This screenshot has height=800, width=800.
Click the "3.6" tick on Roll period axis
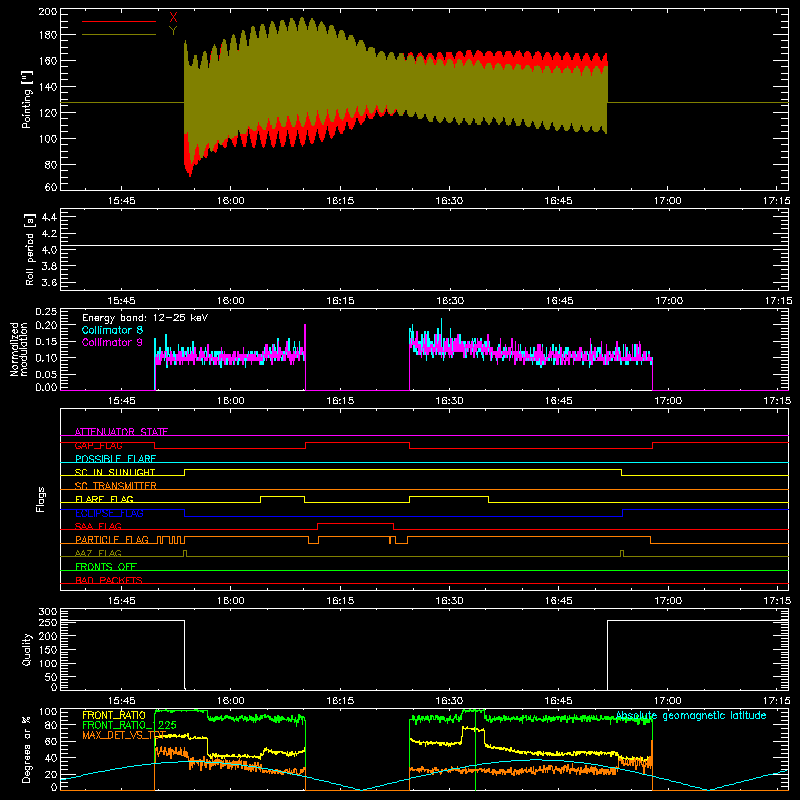(49, 282)
